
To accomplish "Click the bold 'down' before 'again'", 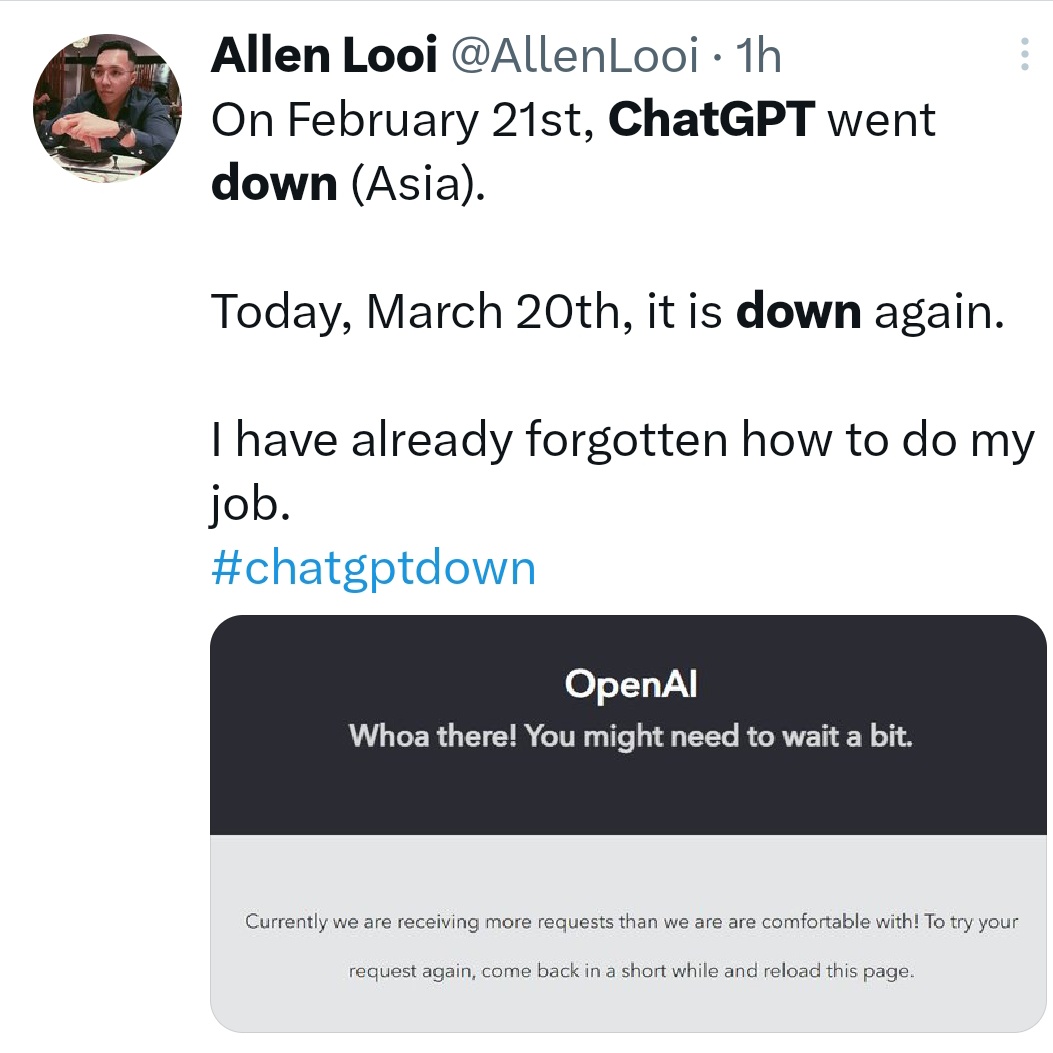I will (798, 312).
